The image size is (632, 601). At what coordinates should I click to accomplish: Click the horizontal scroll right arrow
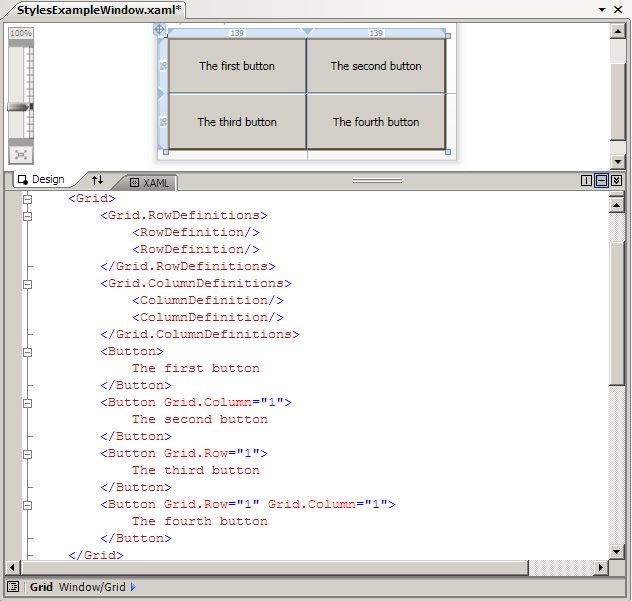pos(601,568)
